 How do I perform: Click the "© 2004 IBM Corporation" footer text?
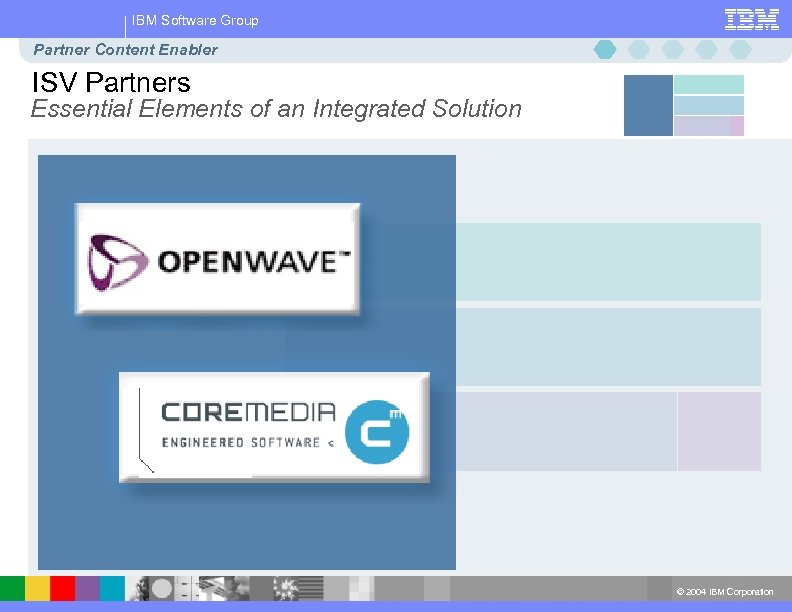click(x=725, y=592)
